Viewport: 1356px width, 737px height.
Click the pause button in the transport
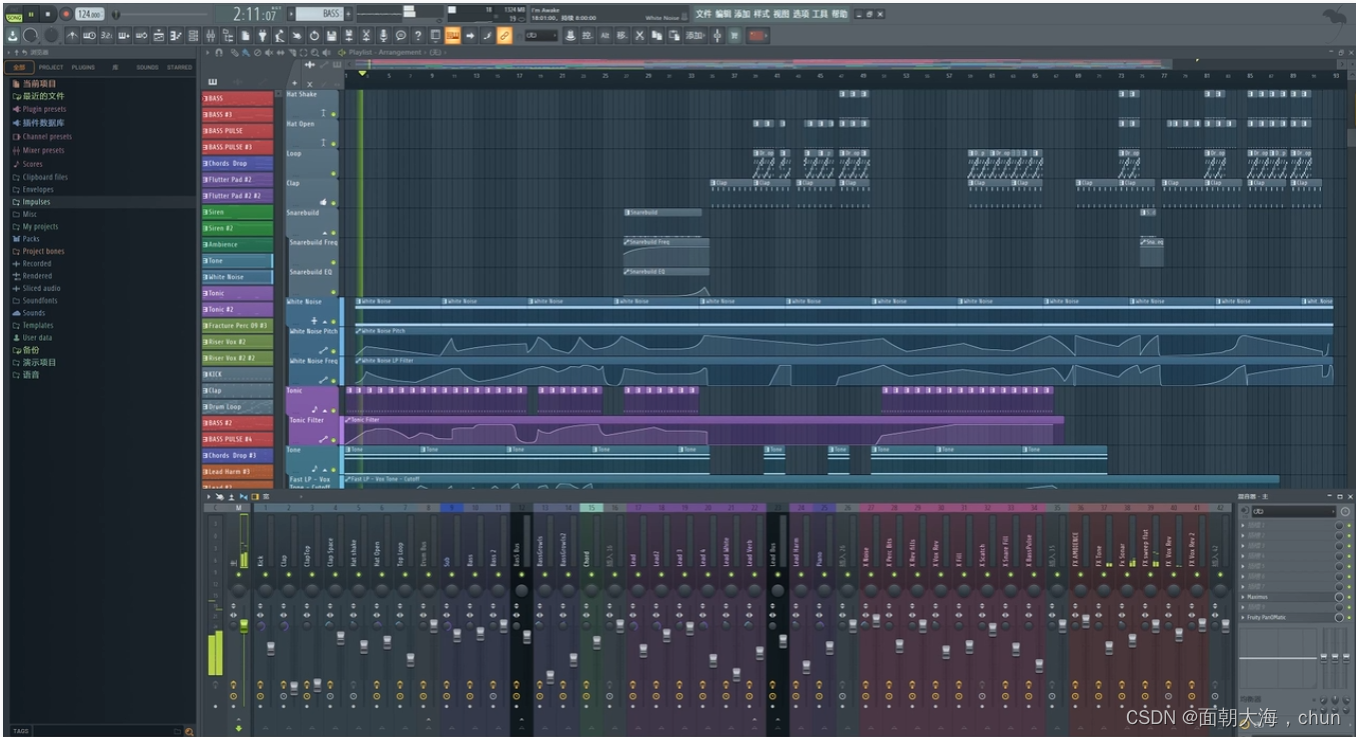tap(31, 14)
